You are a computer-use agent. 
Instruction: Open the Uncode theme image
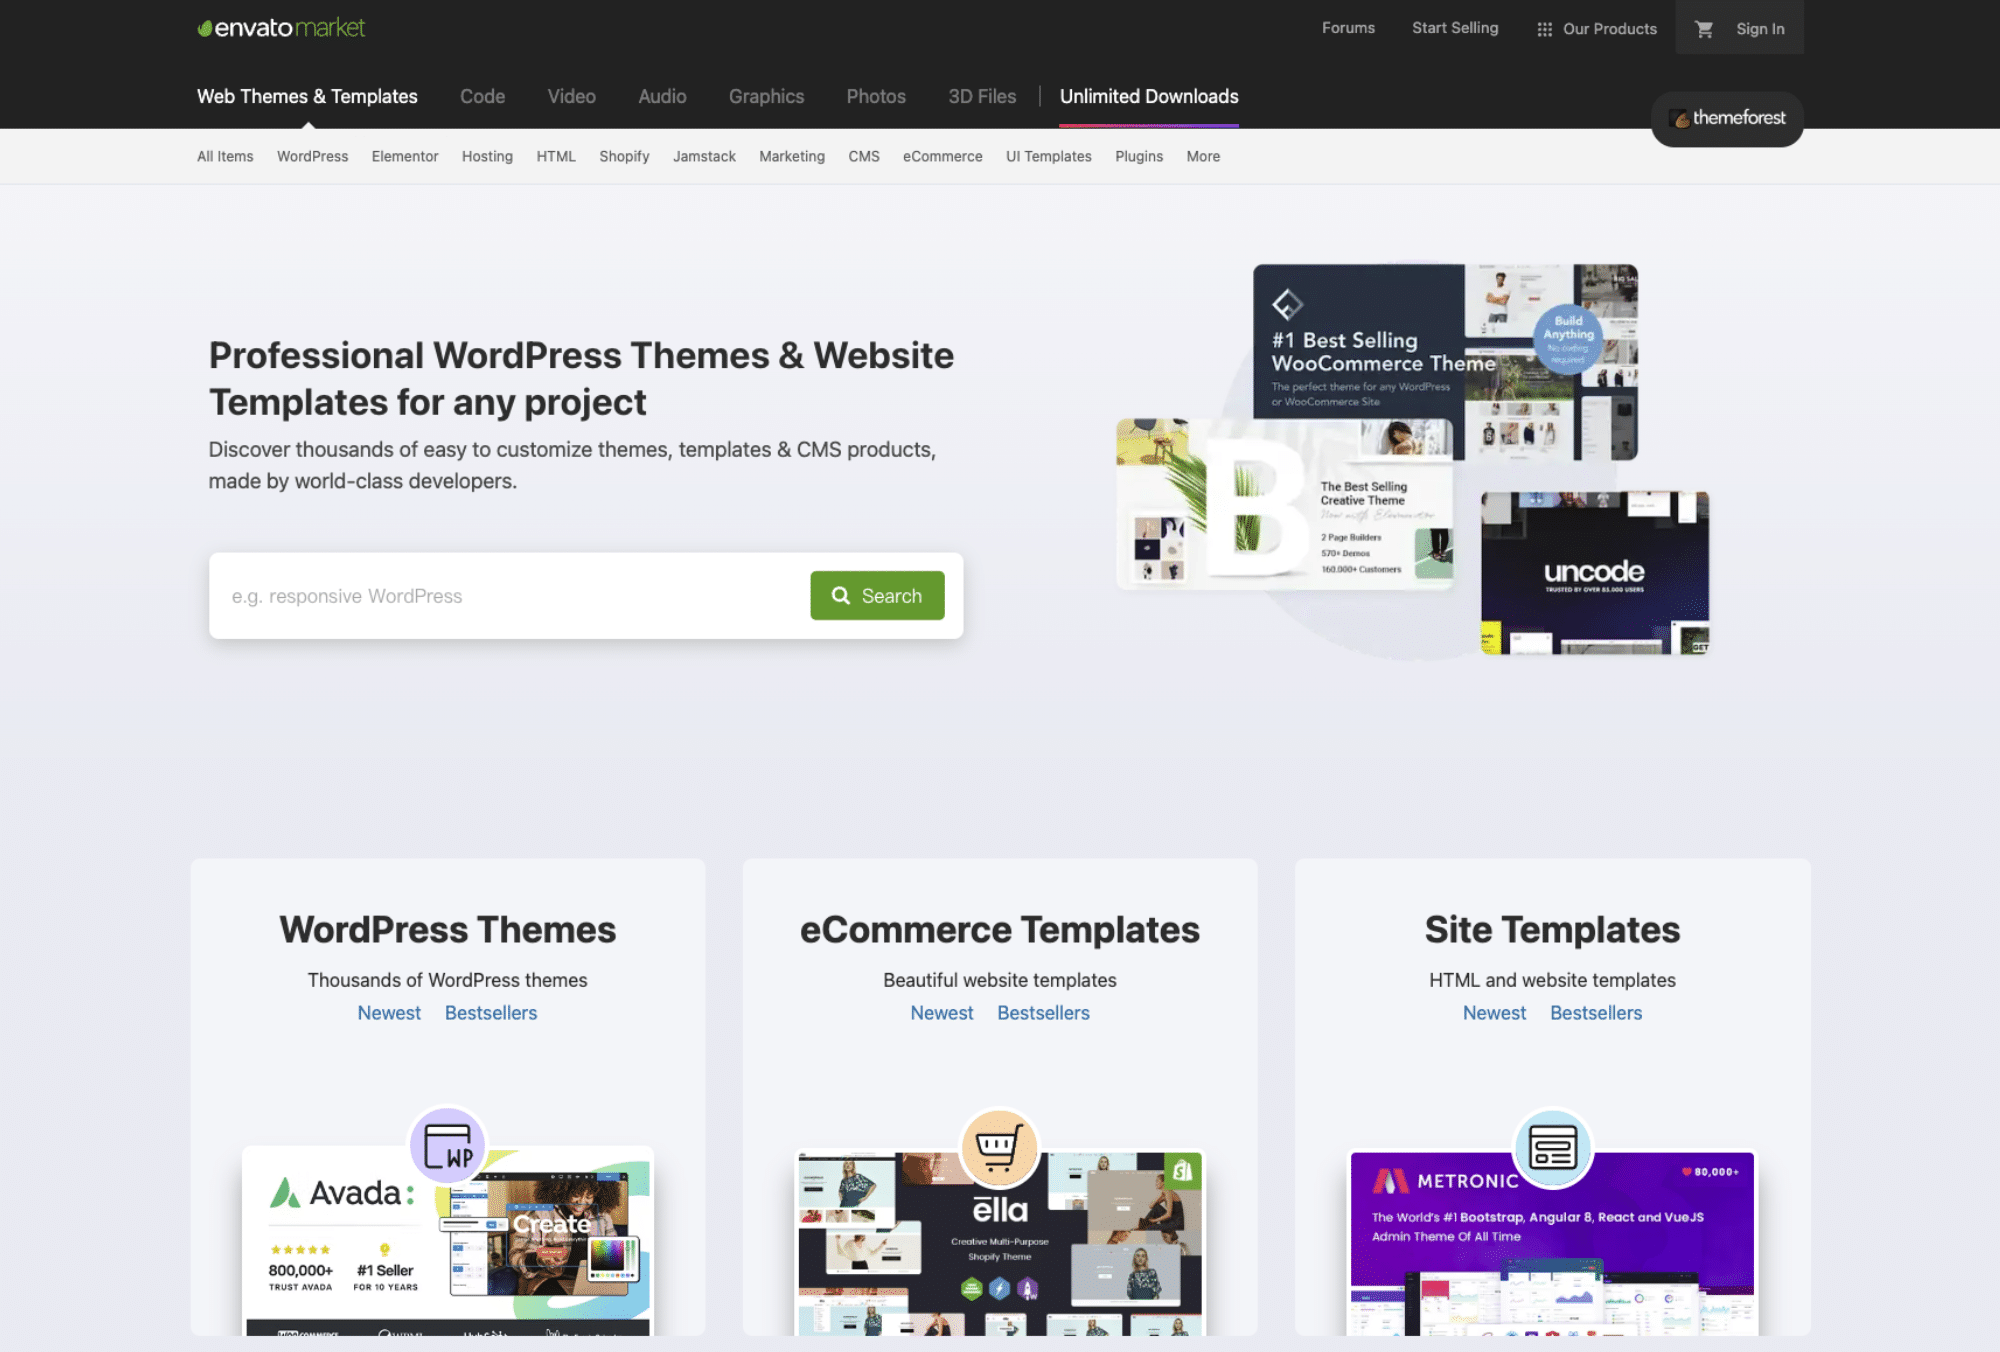[1595, 573]
